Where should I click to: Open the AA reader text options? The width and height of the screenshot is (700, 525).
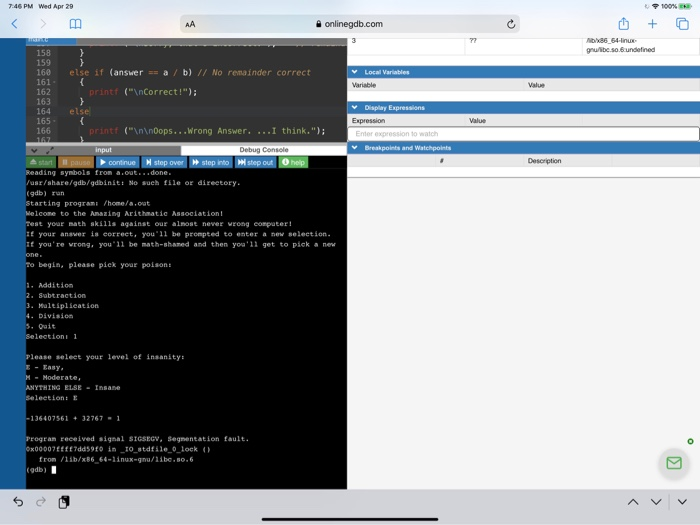click(190, 24)
